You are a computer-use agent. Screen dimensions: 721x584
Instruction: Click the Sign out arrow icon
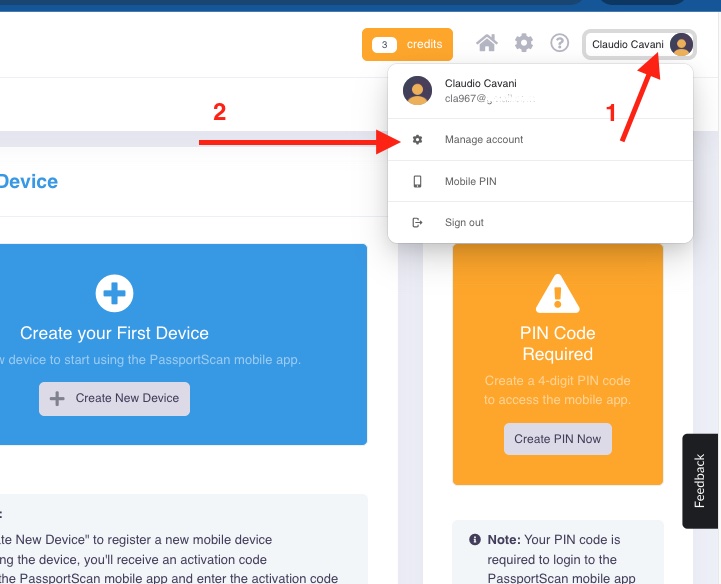click(x=418, y=223)
